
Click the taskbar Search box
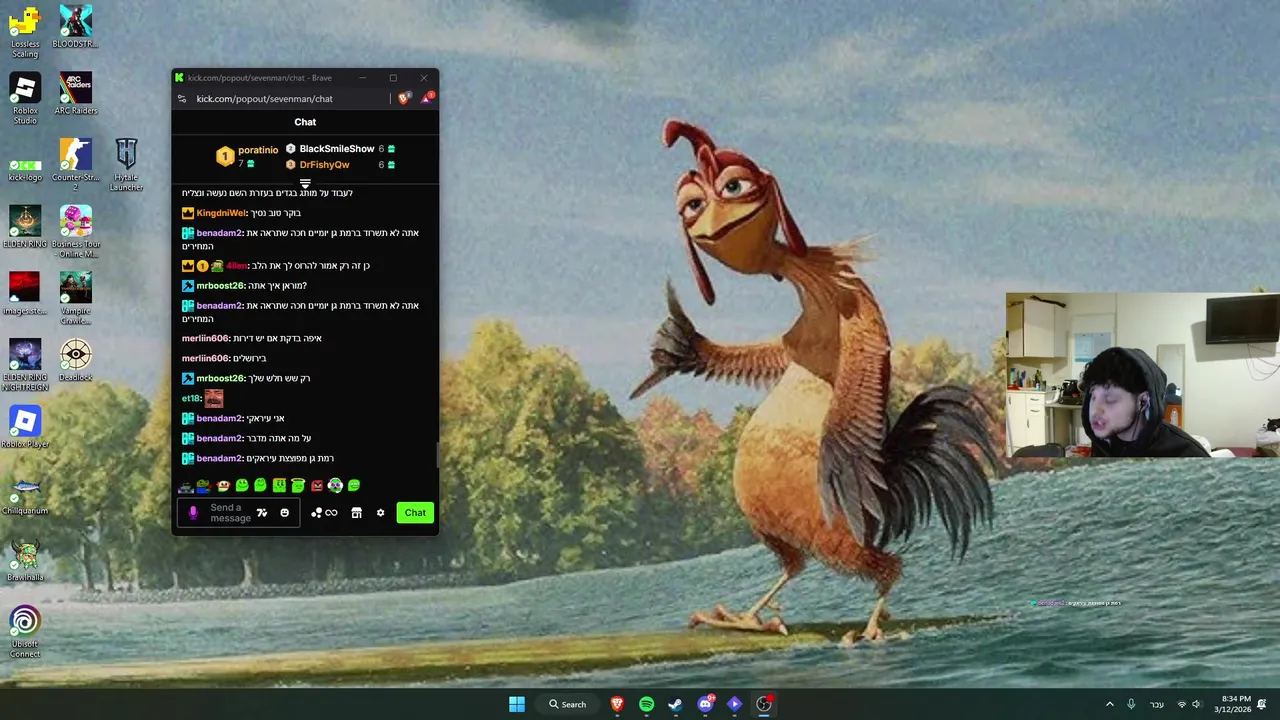click(567, 704)
